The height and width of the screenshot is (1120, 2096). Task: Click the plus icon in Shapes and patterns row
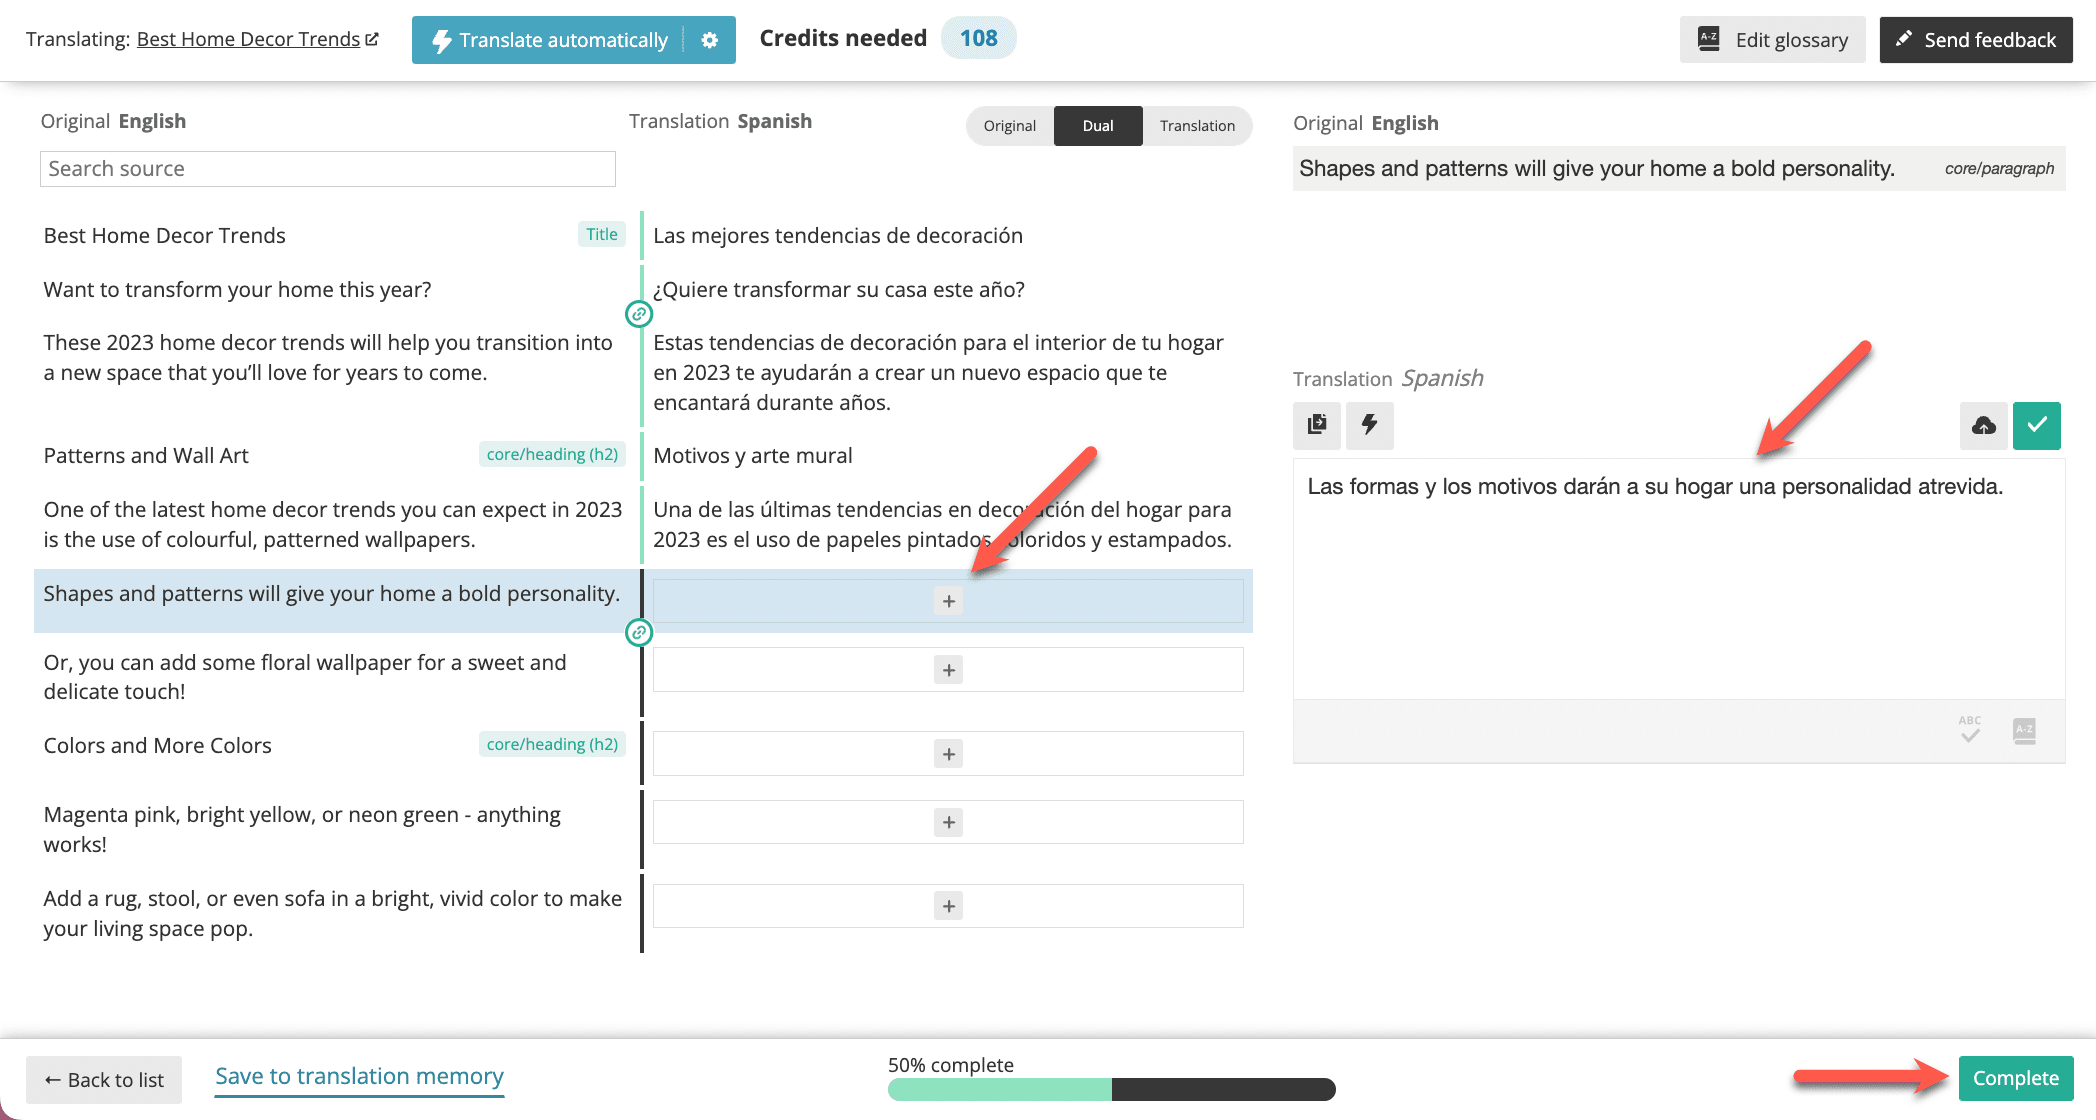(950, 599)
